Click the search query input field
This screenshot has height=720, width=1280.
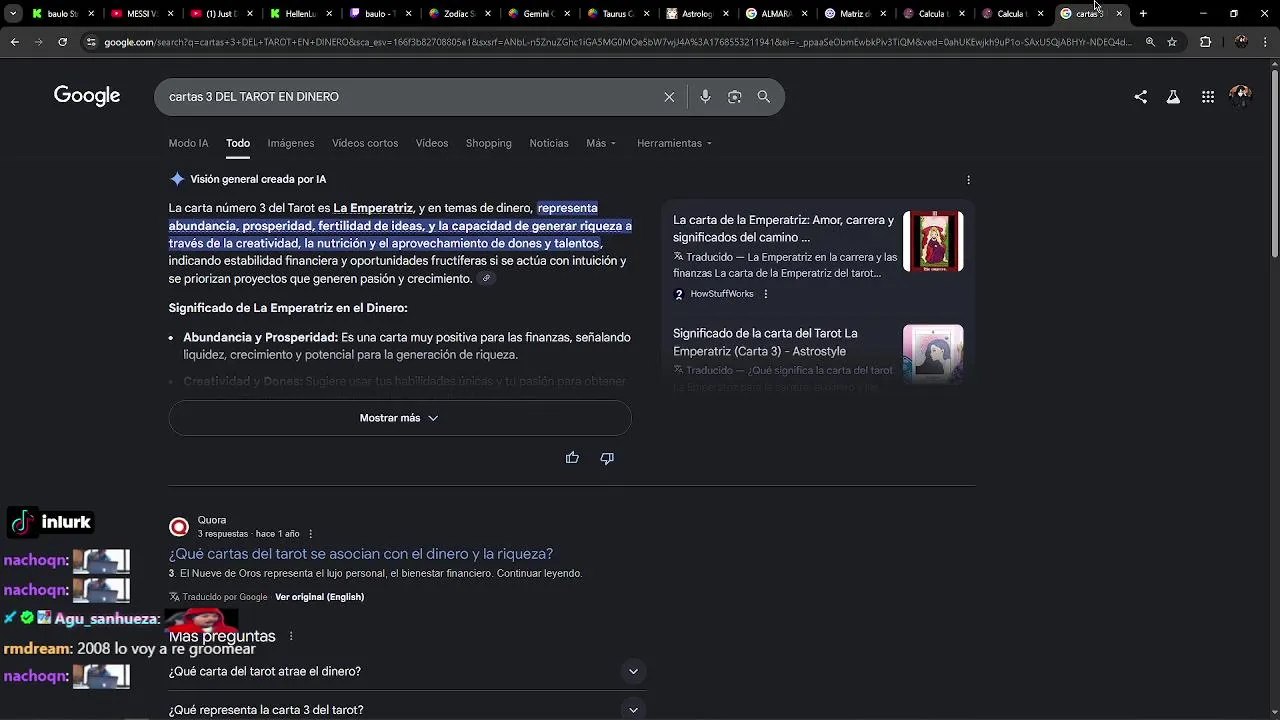click(410, 97)
